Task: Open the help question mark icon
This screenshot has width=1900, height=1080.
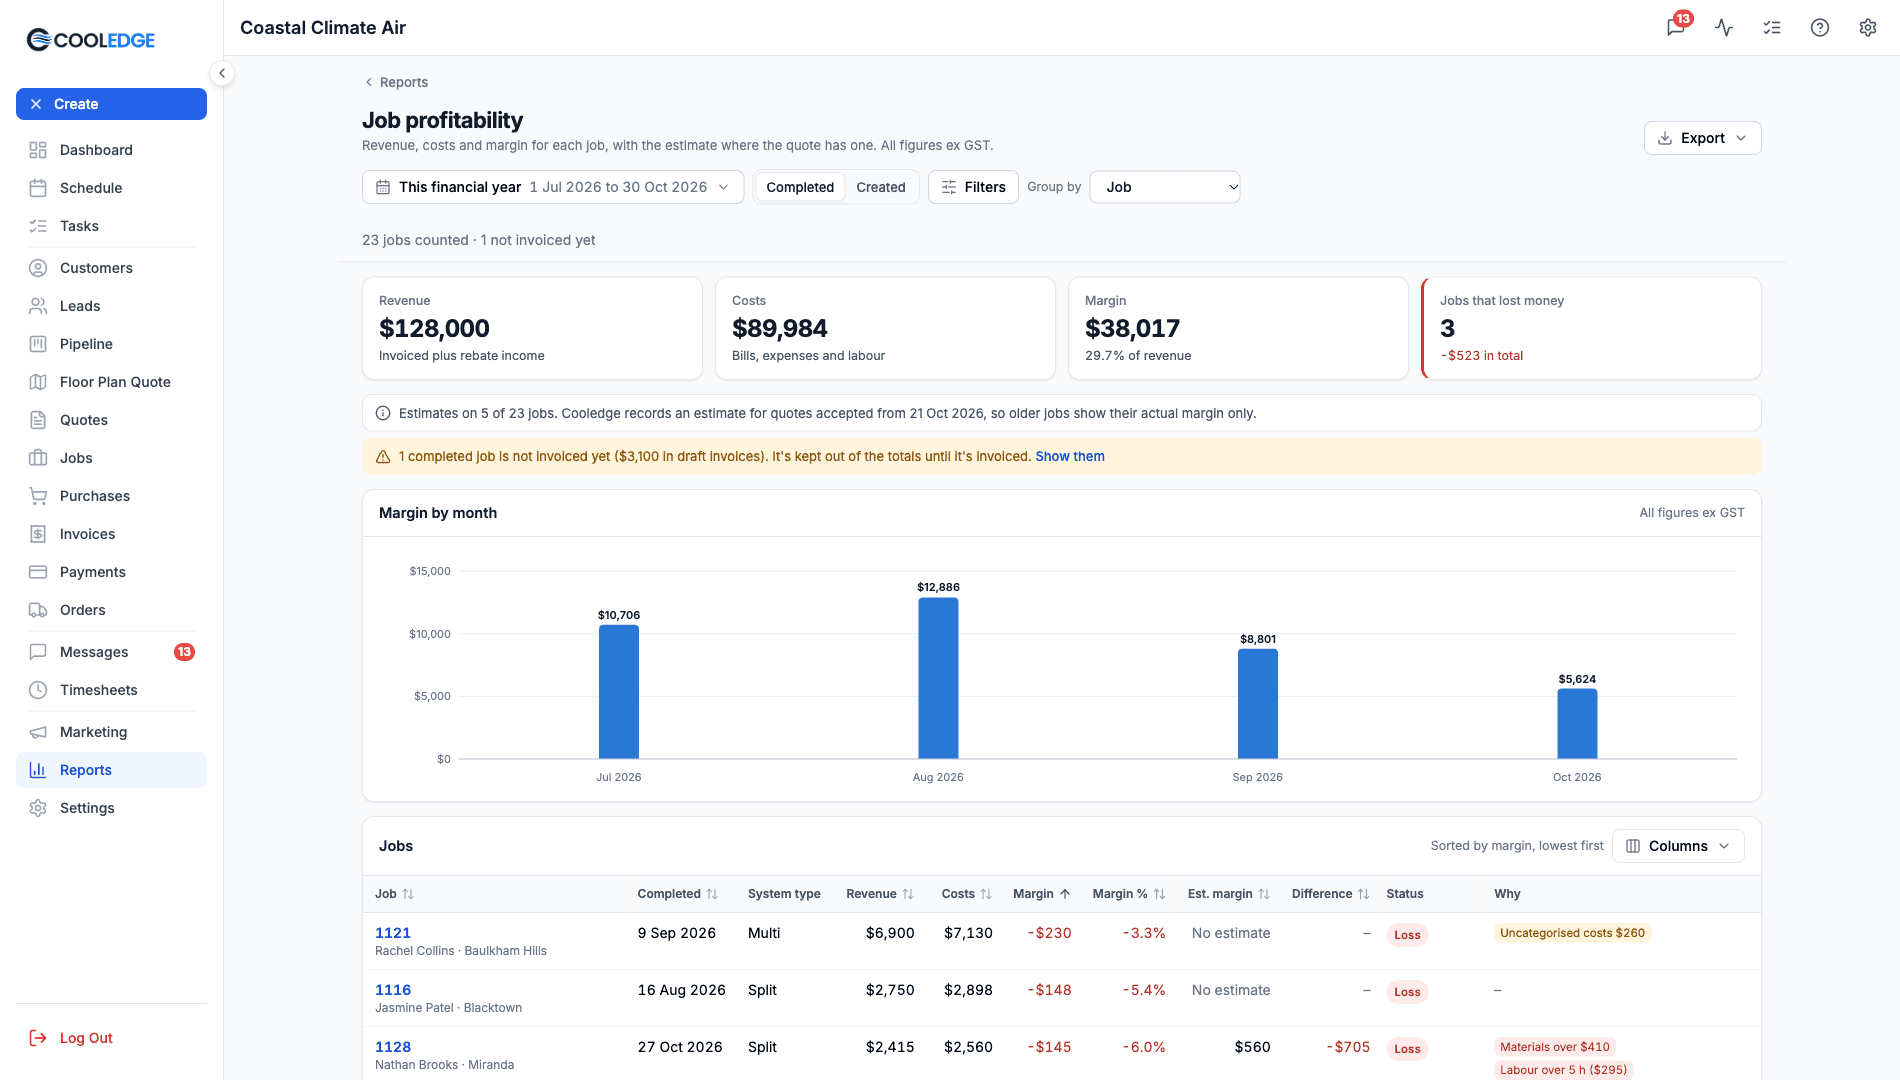Action: tap(1820, 27)
